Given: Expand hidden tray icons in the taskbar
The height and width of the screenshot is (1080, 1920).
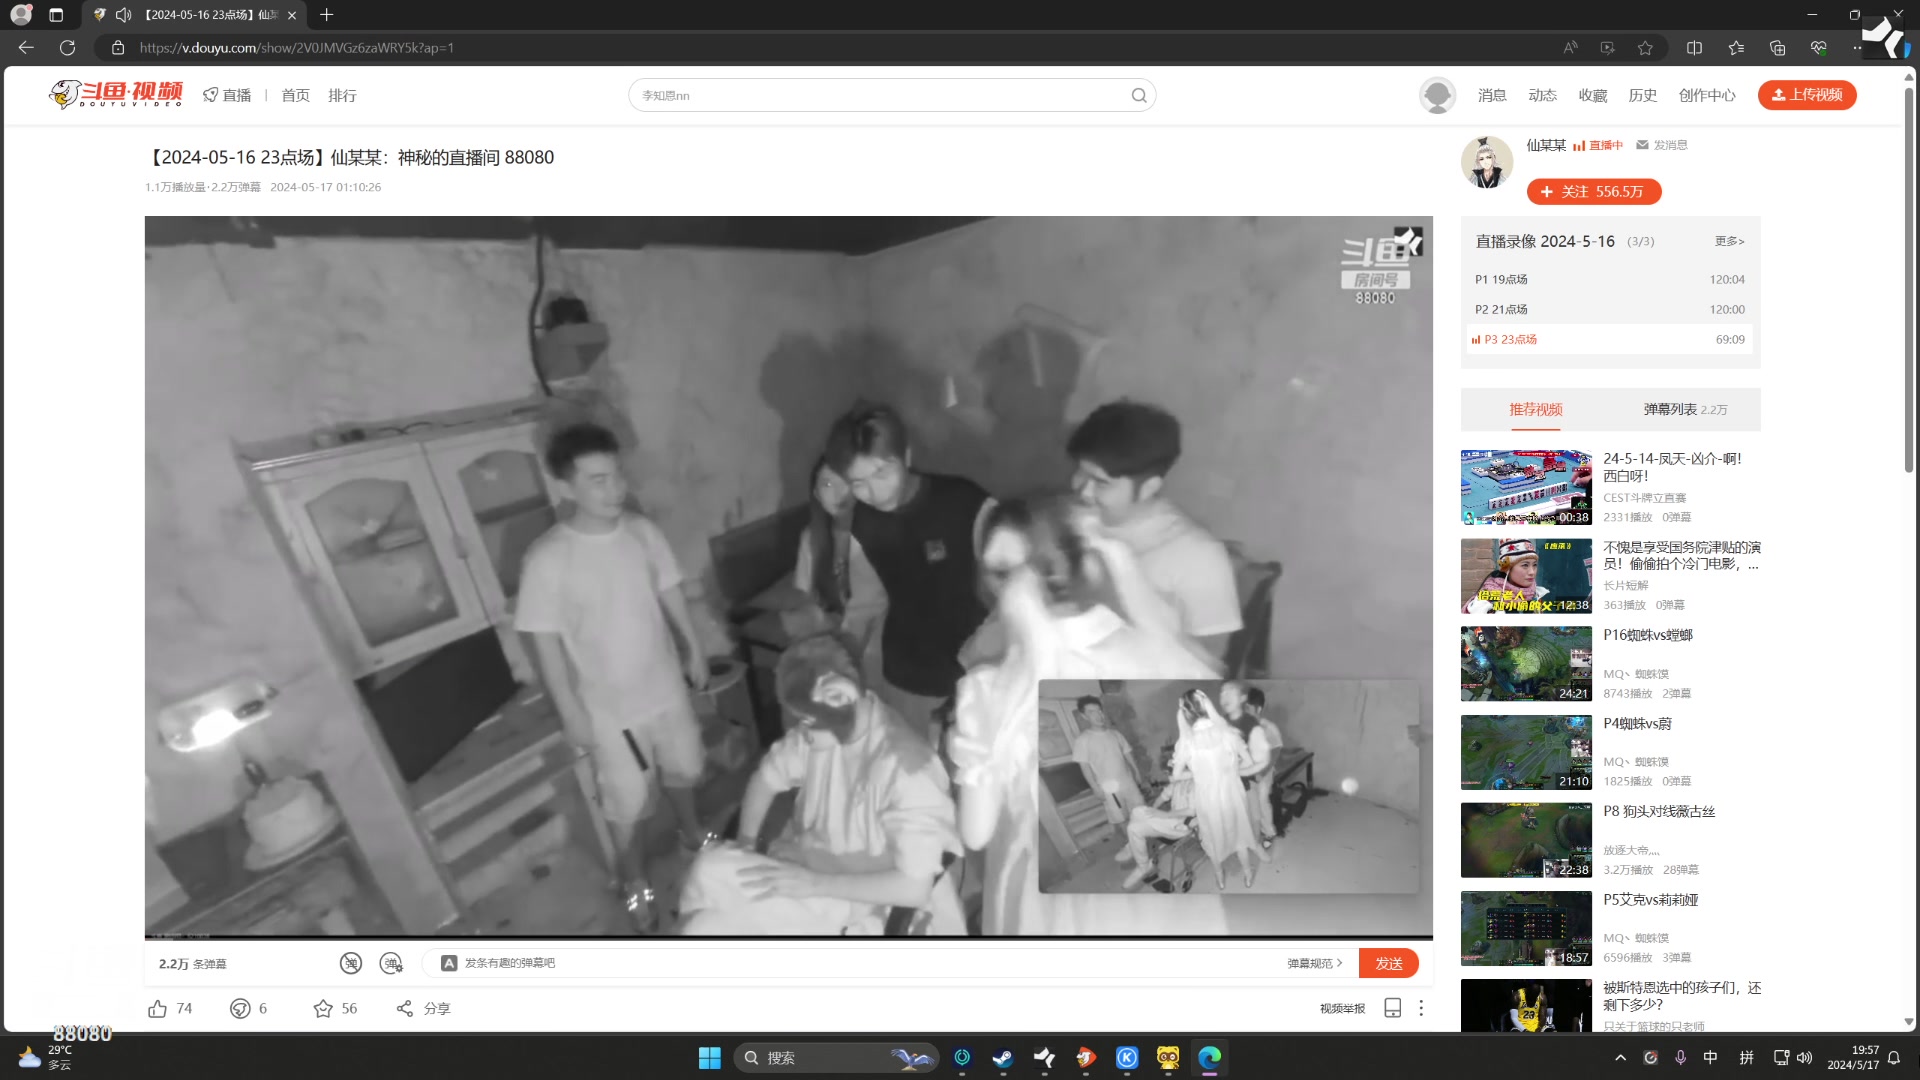Looking at the screenshot, I should [1619, 1057].
